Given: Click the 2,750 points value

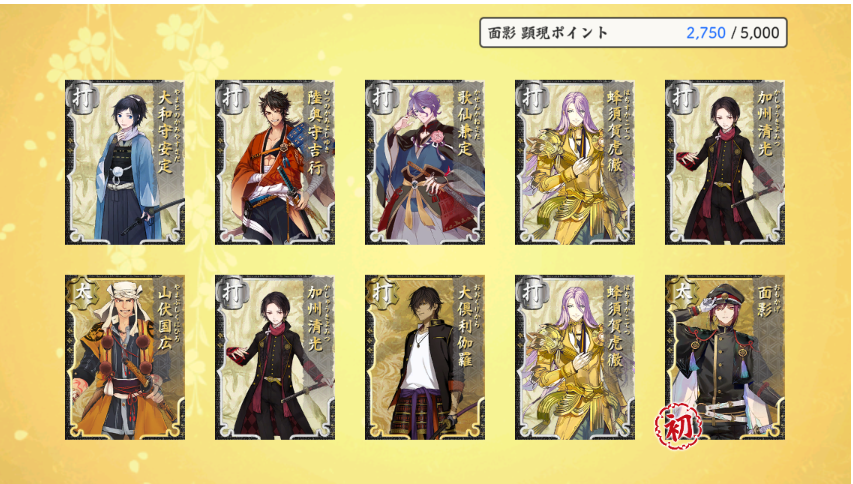Looking at the screenshot, I should click(x=706, y=33).
